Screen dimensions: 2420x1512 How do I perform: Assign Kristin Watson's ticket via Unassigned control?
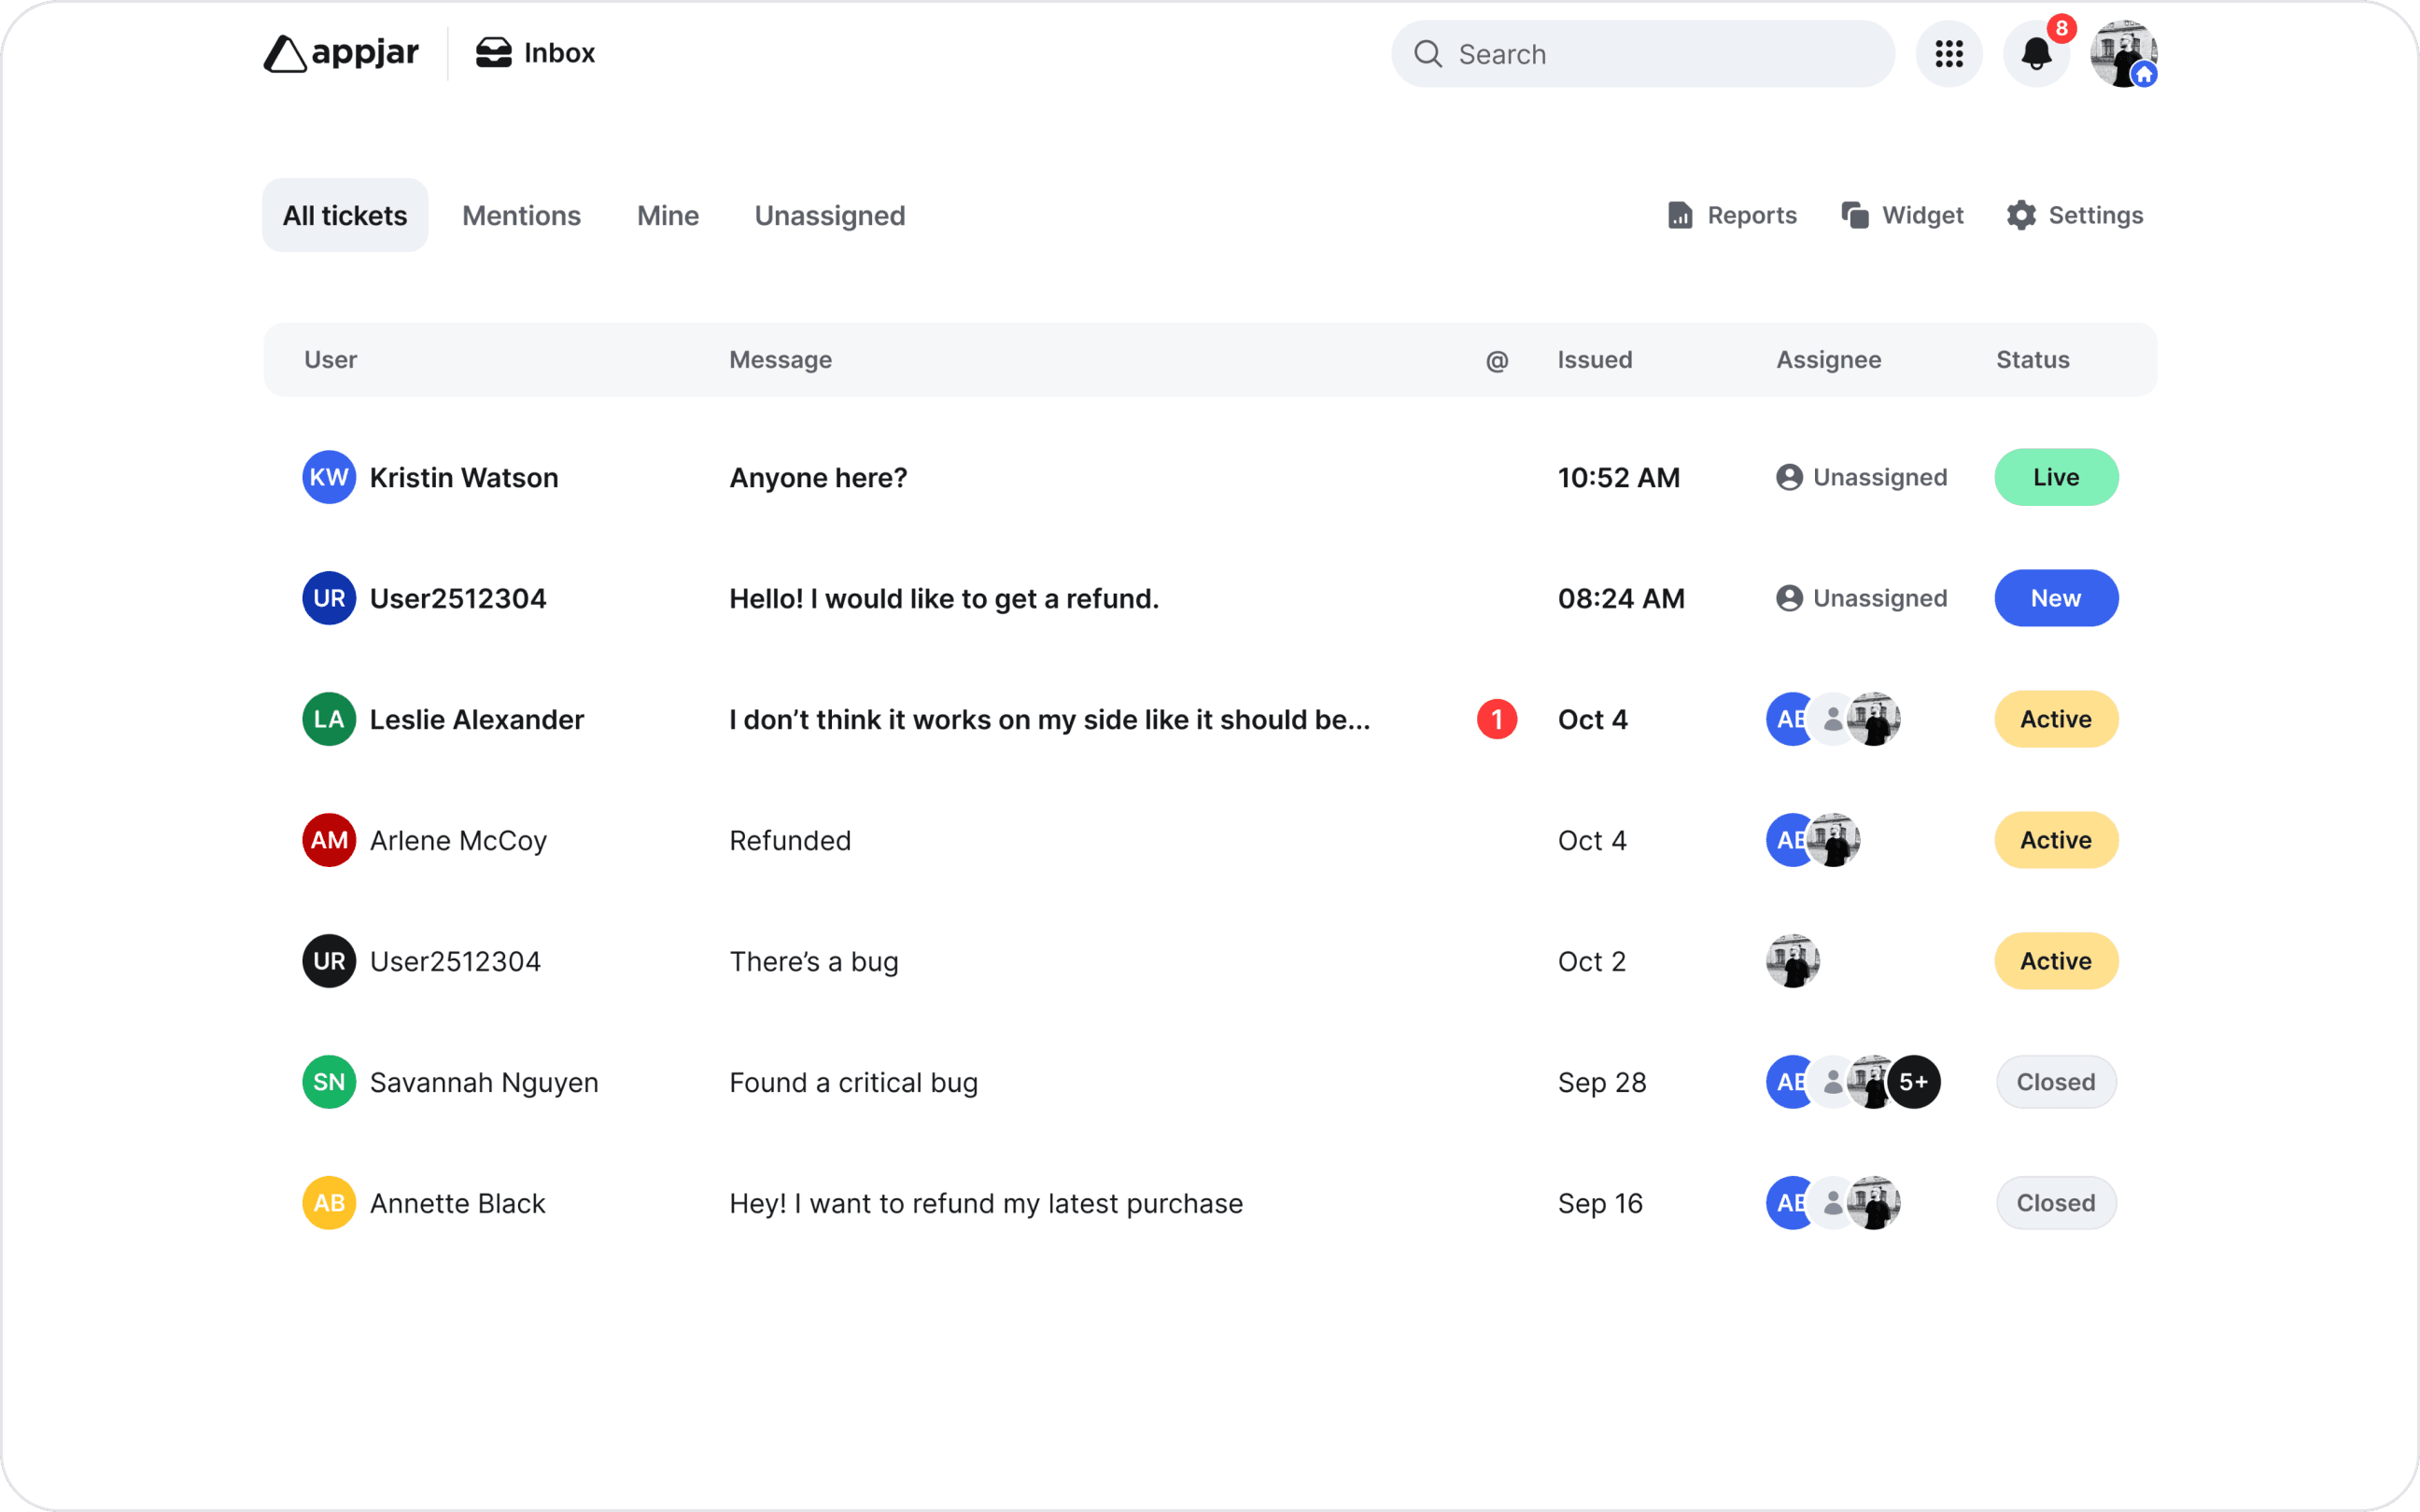pos(1860,477)
